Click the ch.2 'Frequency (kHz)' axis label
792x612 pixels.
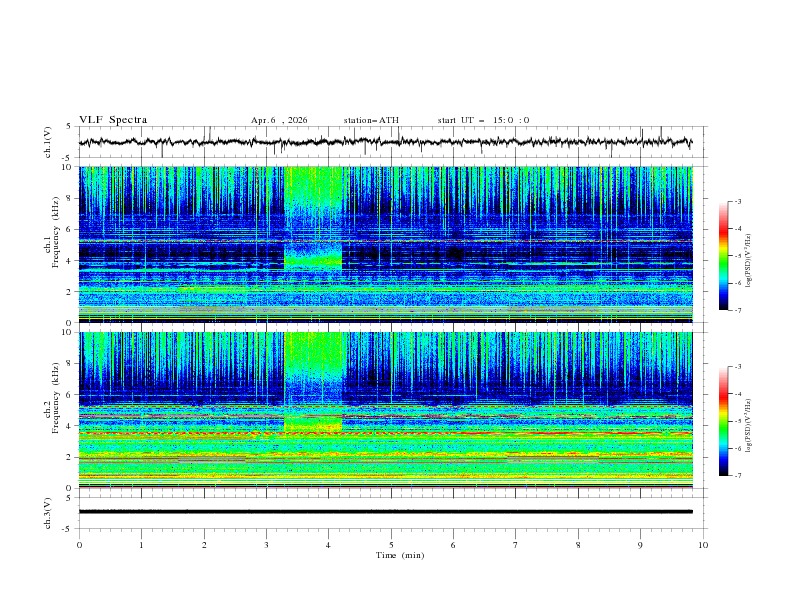(56, 398)
